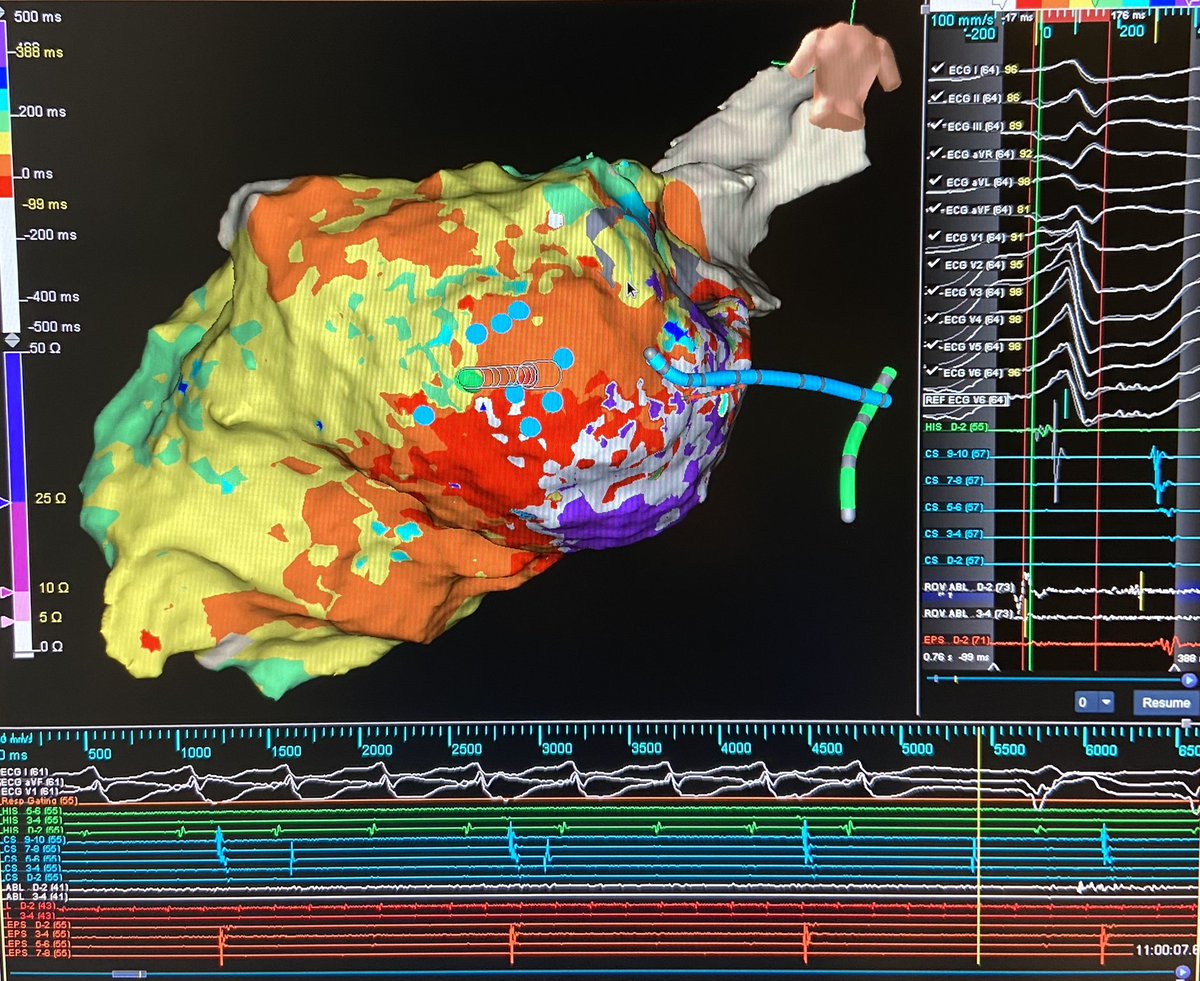Screen dimensions: 1200x981
Task: Open the dropdown arrow beside the 0 value
Action: [x=1105, y=702]
